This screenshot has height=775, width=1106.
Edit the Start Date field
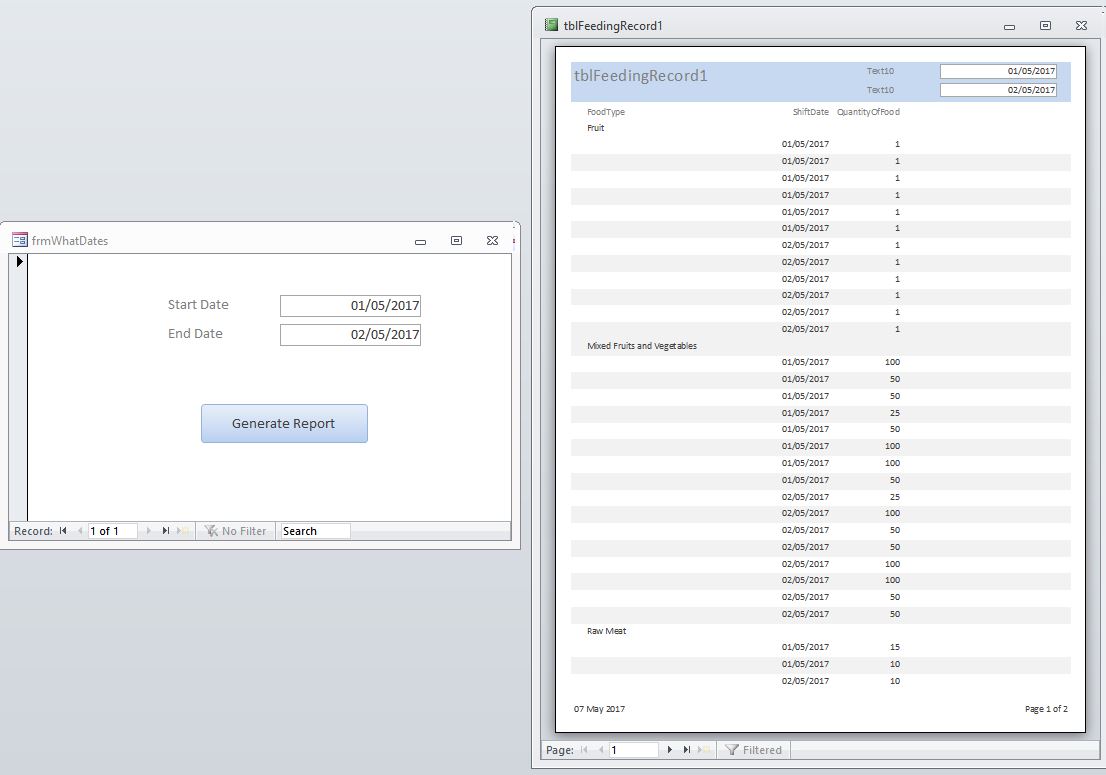pyautogui.click(x=350, y=305)
